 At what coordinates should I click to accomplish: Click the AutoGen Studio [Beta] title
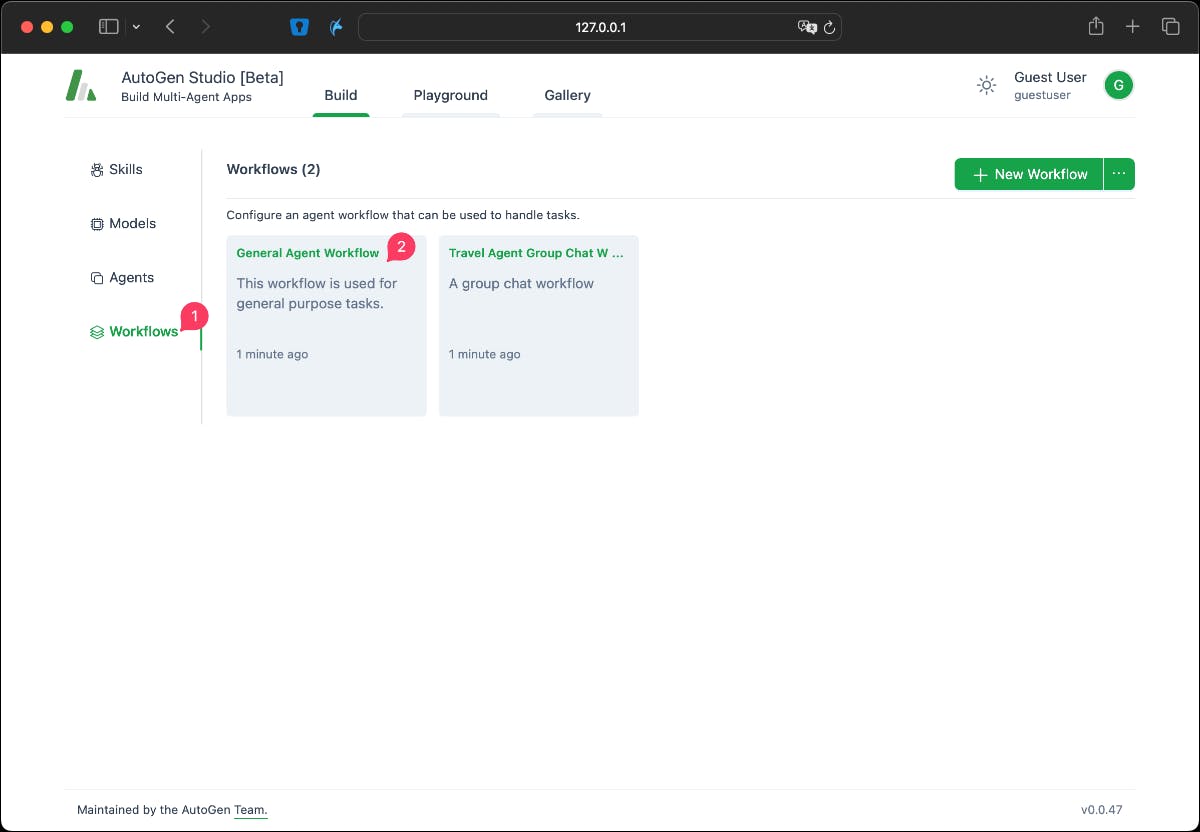[202, 77]
